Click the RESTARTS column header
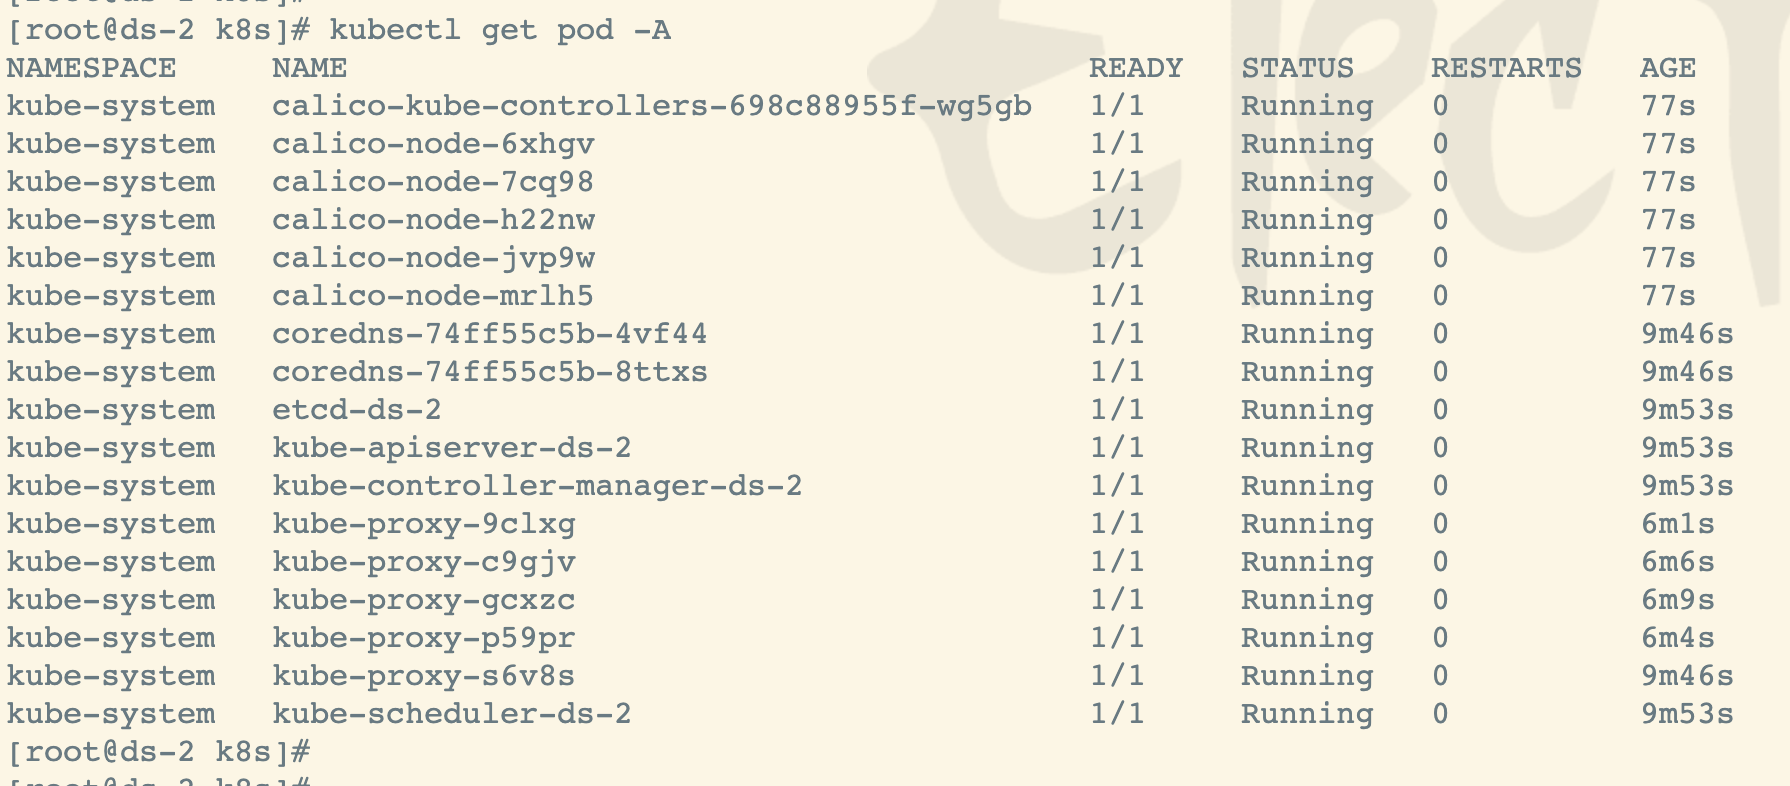This screenshot has width=1790, height=786. click(1506, 68)
